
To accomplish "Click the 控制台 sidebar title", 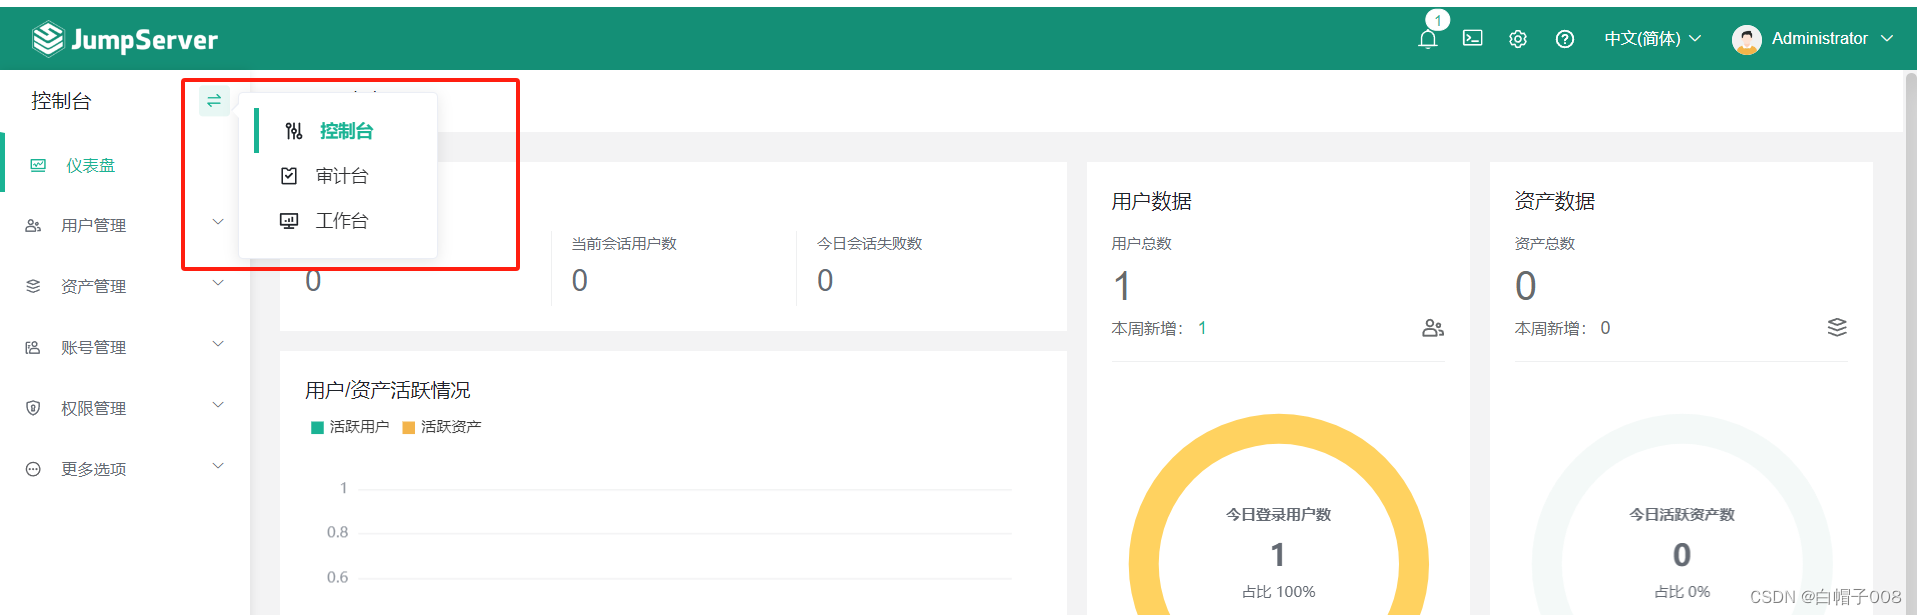I will pos(61,101).
